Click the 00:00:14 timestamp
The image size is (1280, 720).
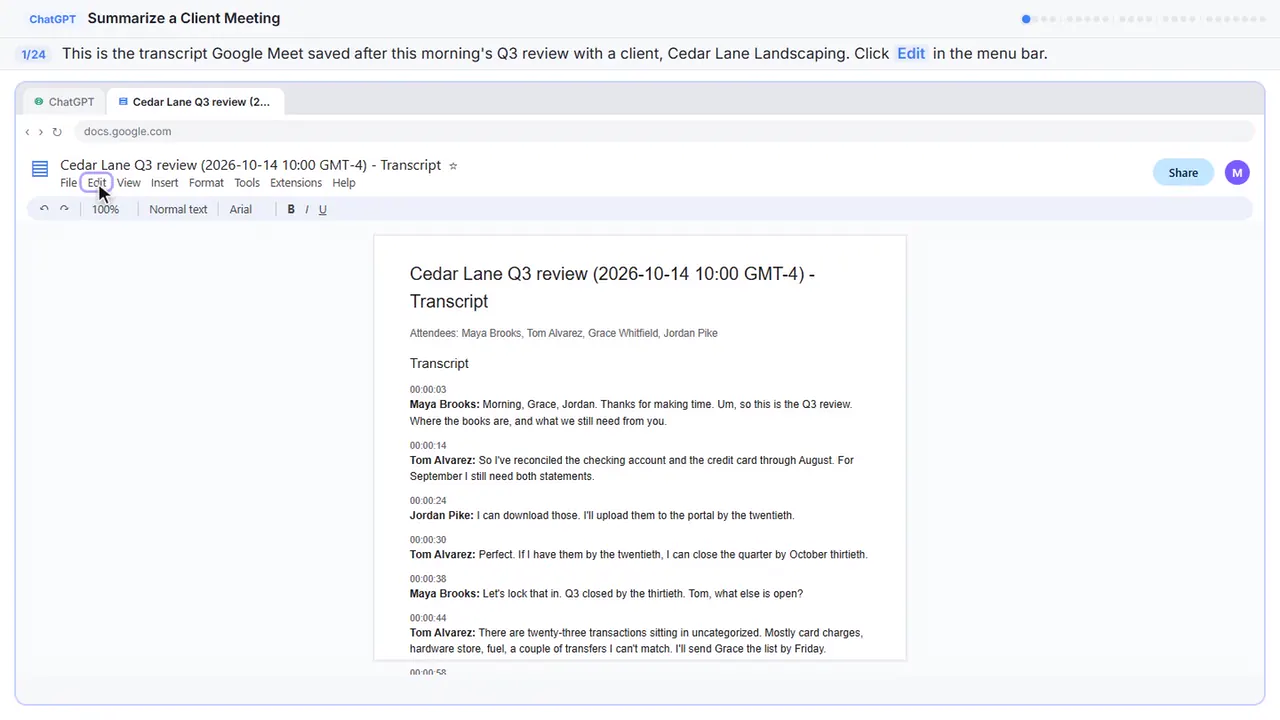click(x=428, y=446)
